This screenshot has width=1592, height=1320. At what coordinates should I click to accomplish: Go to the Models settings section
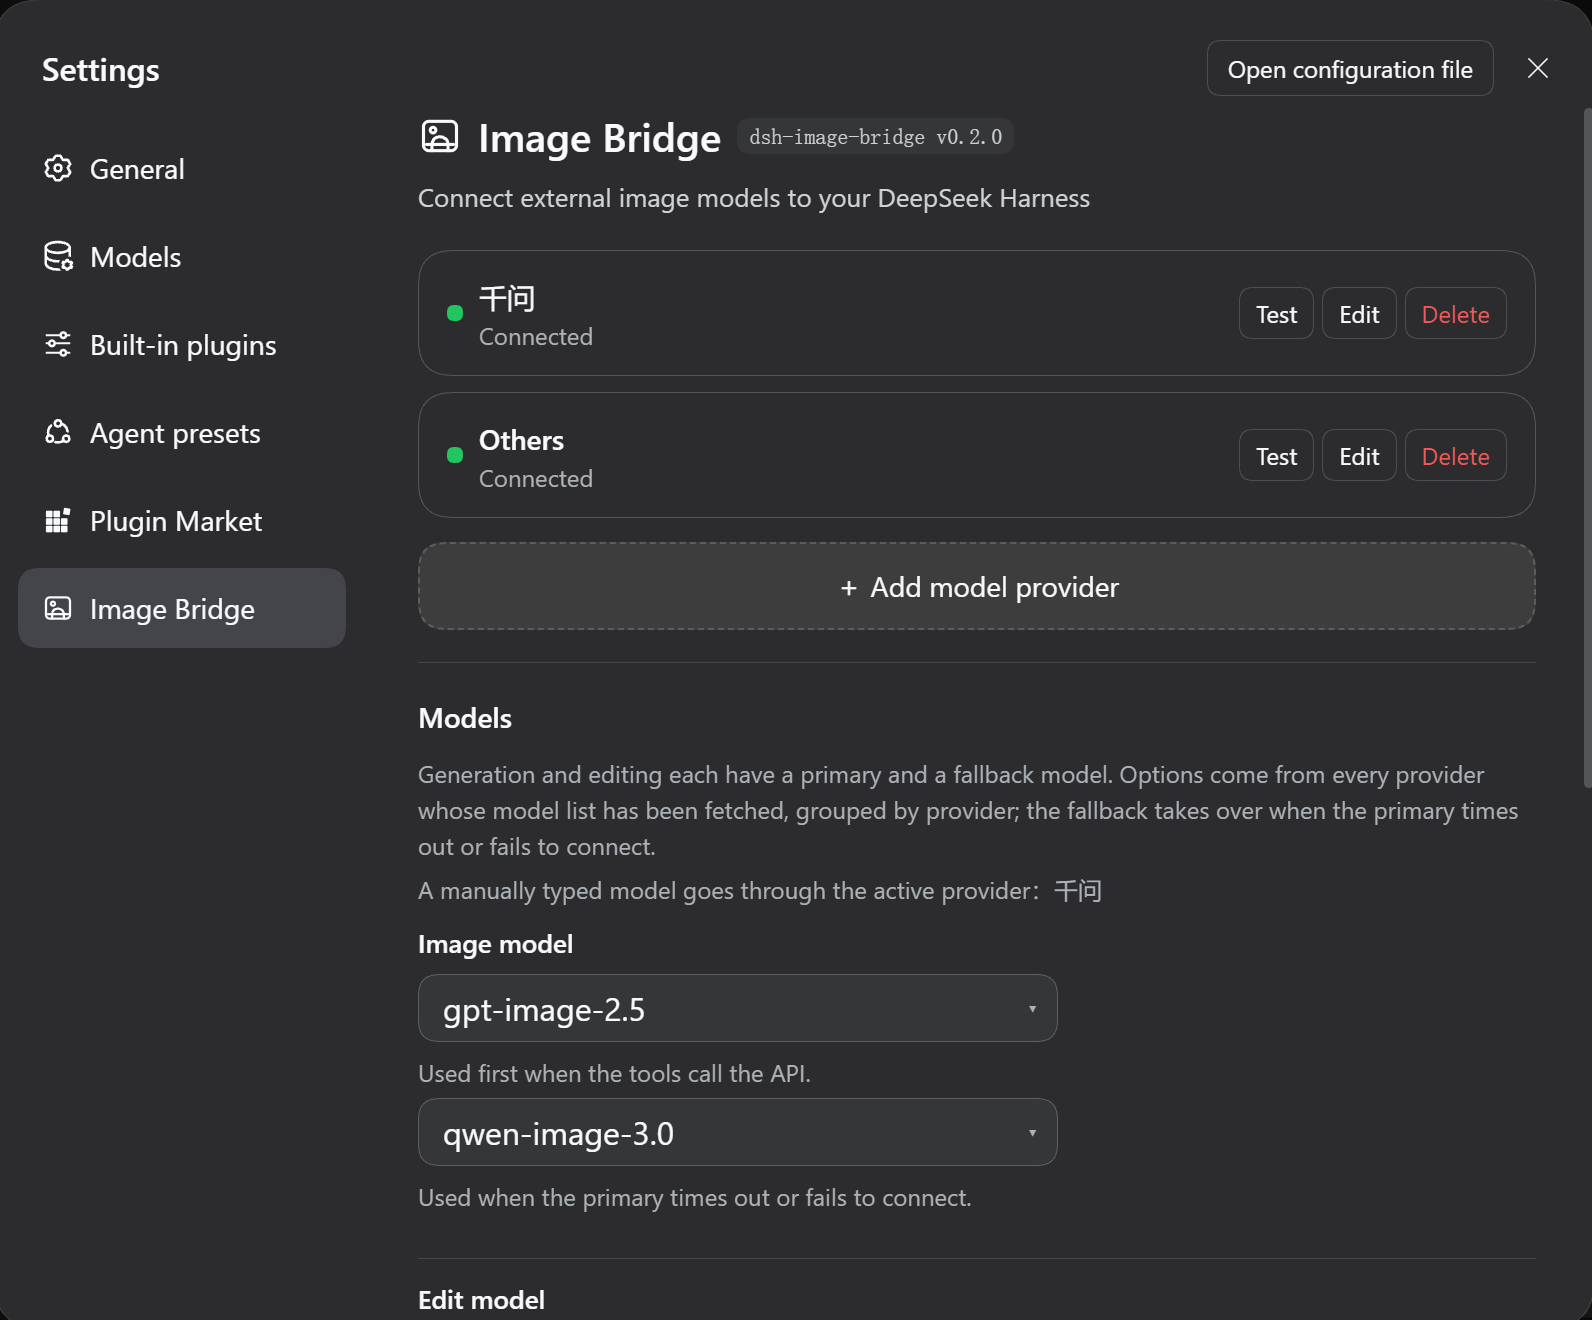click(x=182, y=256)
